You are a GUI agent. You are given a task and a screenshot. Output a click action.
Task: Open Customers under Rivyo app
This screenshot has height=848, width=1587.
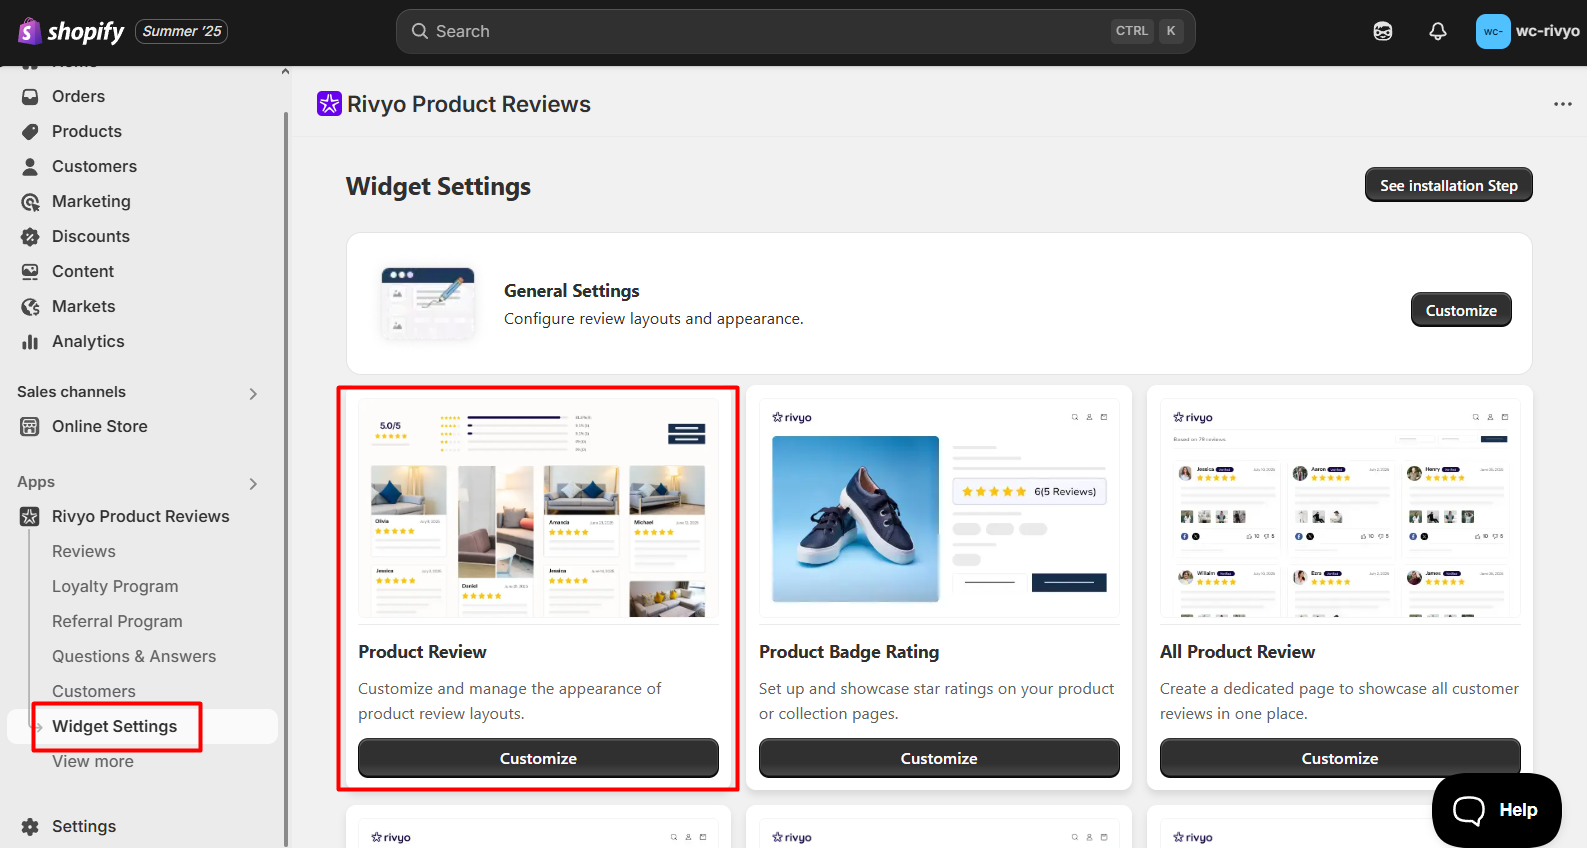[94, 692]
